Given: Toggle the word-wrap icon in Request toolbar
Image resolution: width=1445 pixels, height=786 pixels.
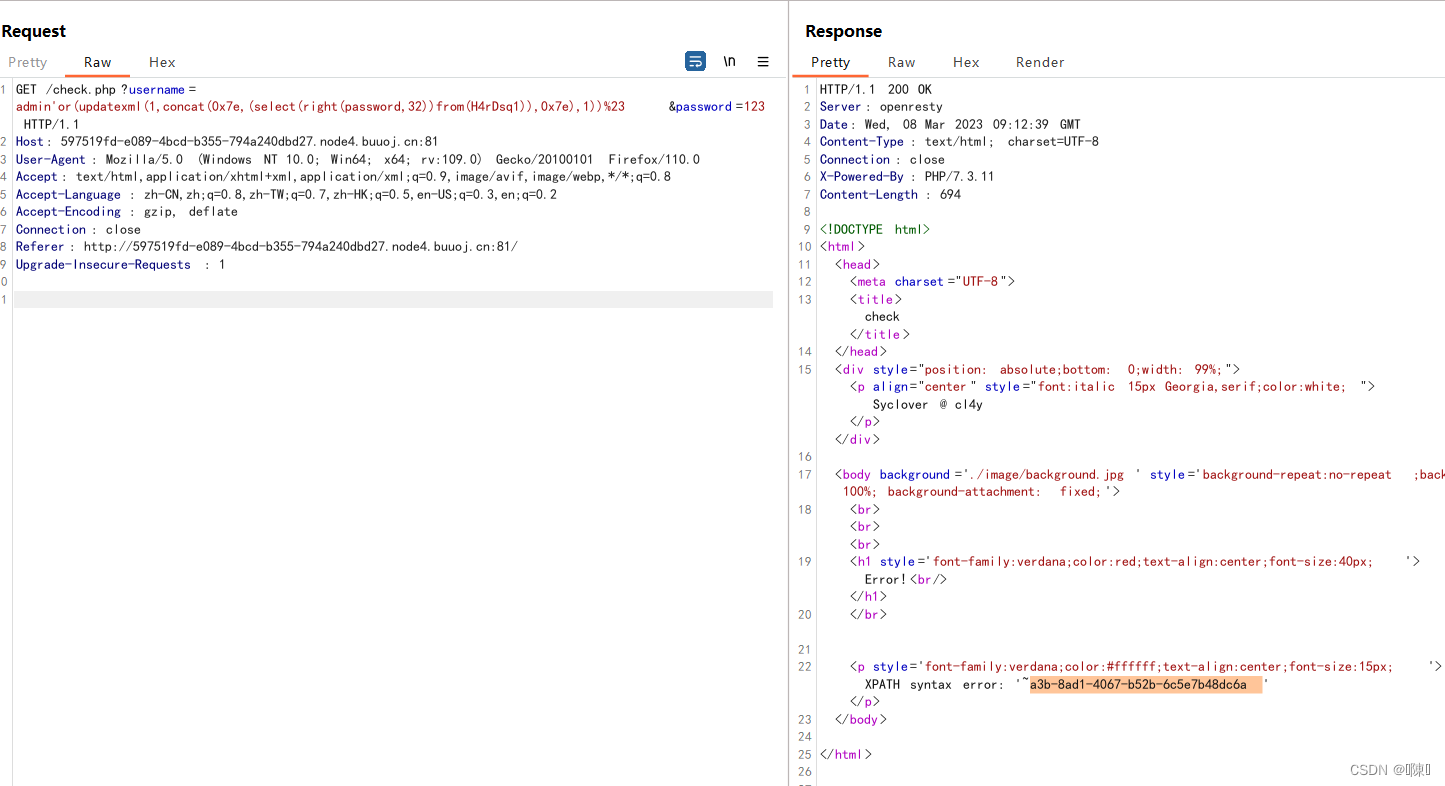Looking at the screenshot, I should 695,62.
